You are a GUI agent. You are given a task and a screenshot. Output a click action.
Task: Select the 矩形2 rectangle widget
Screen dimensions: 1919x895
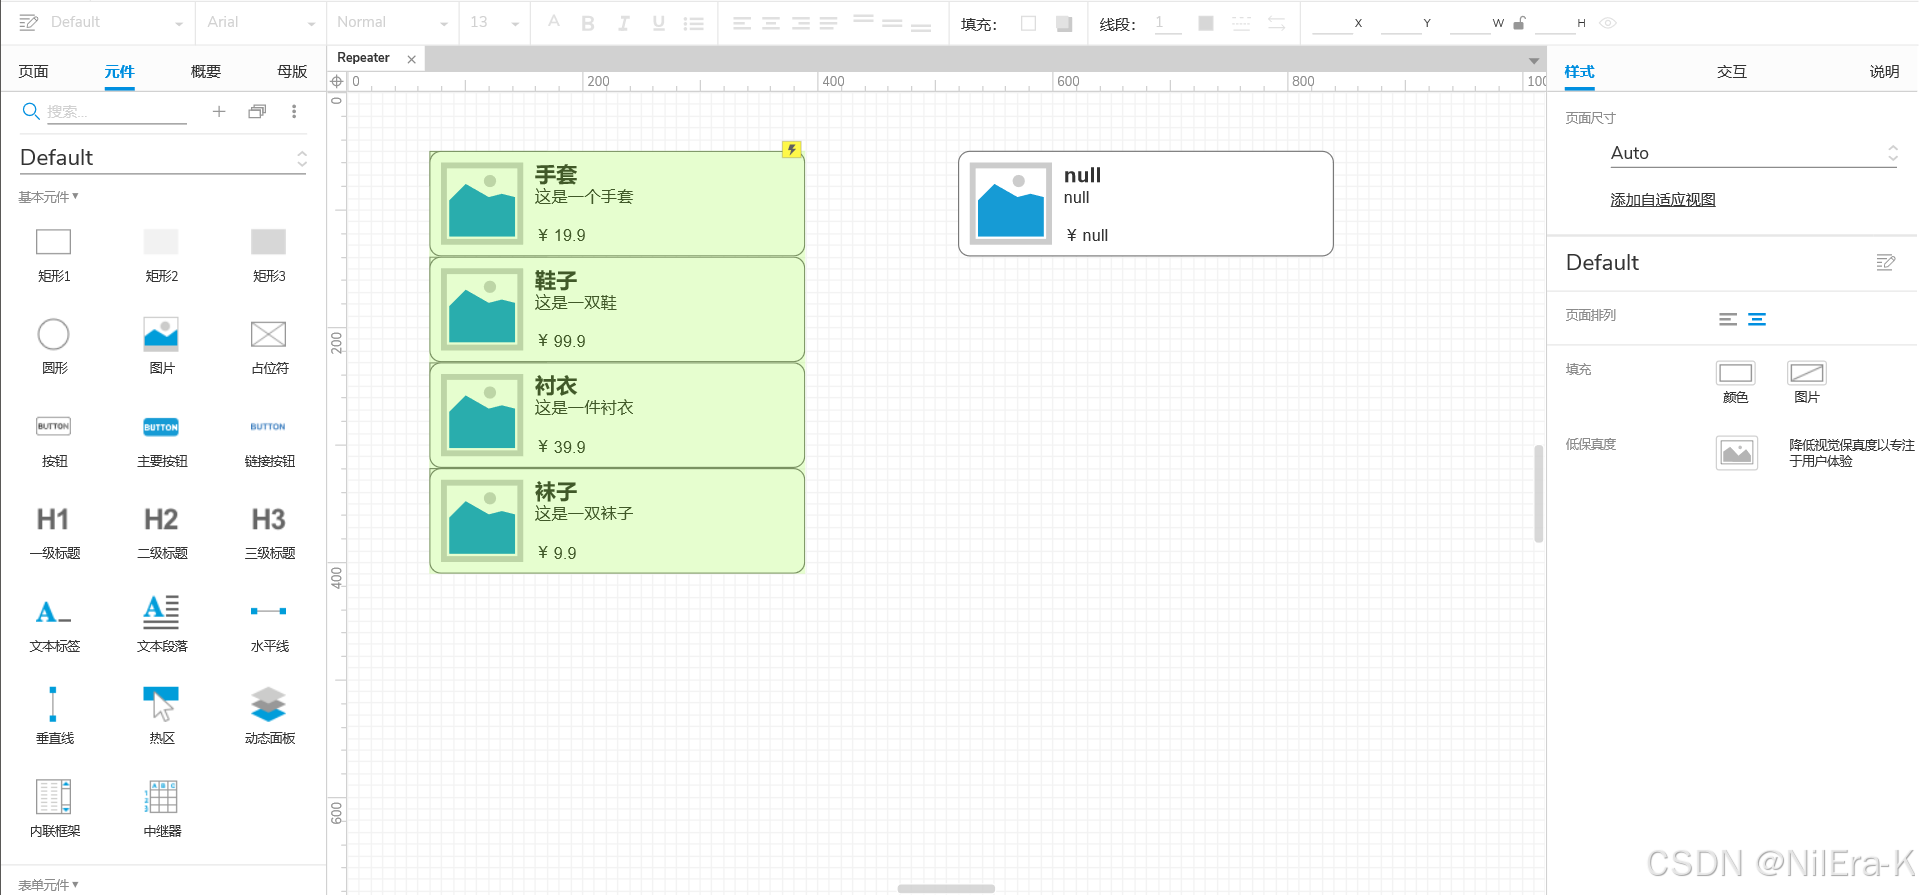pyautogui.click(x=161, y=256)
